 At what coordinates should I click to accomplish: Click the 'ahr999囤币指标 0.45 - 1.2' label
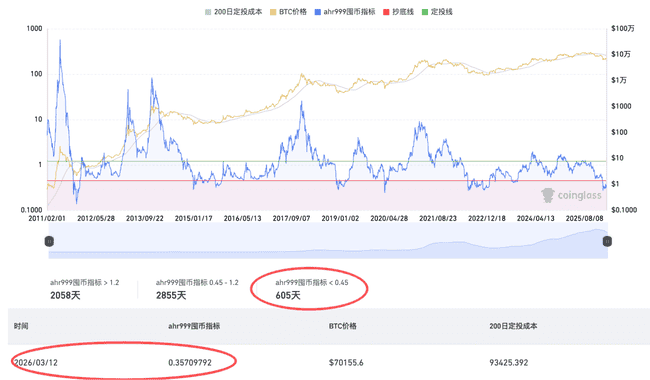click(x=197, y=283)
